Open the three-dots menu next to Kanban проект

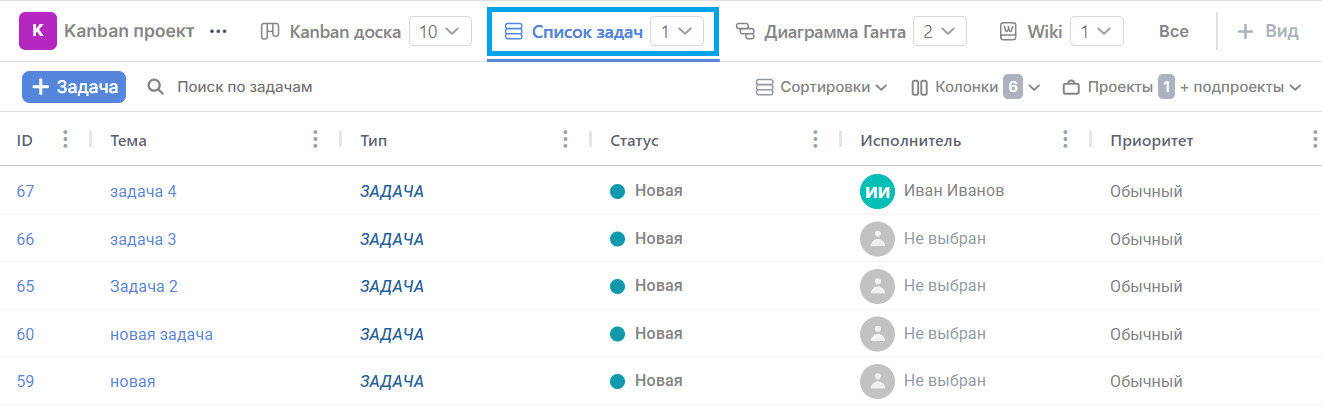click(x=218, y=31)
